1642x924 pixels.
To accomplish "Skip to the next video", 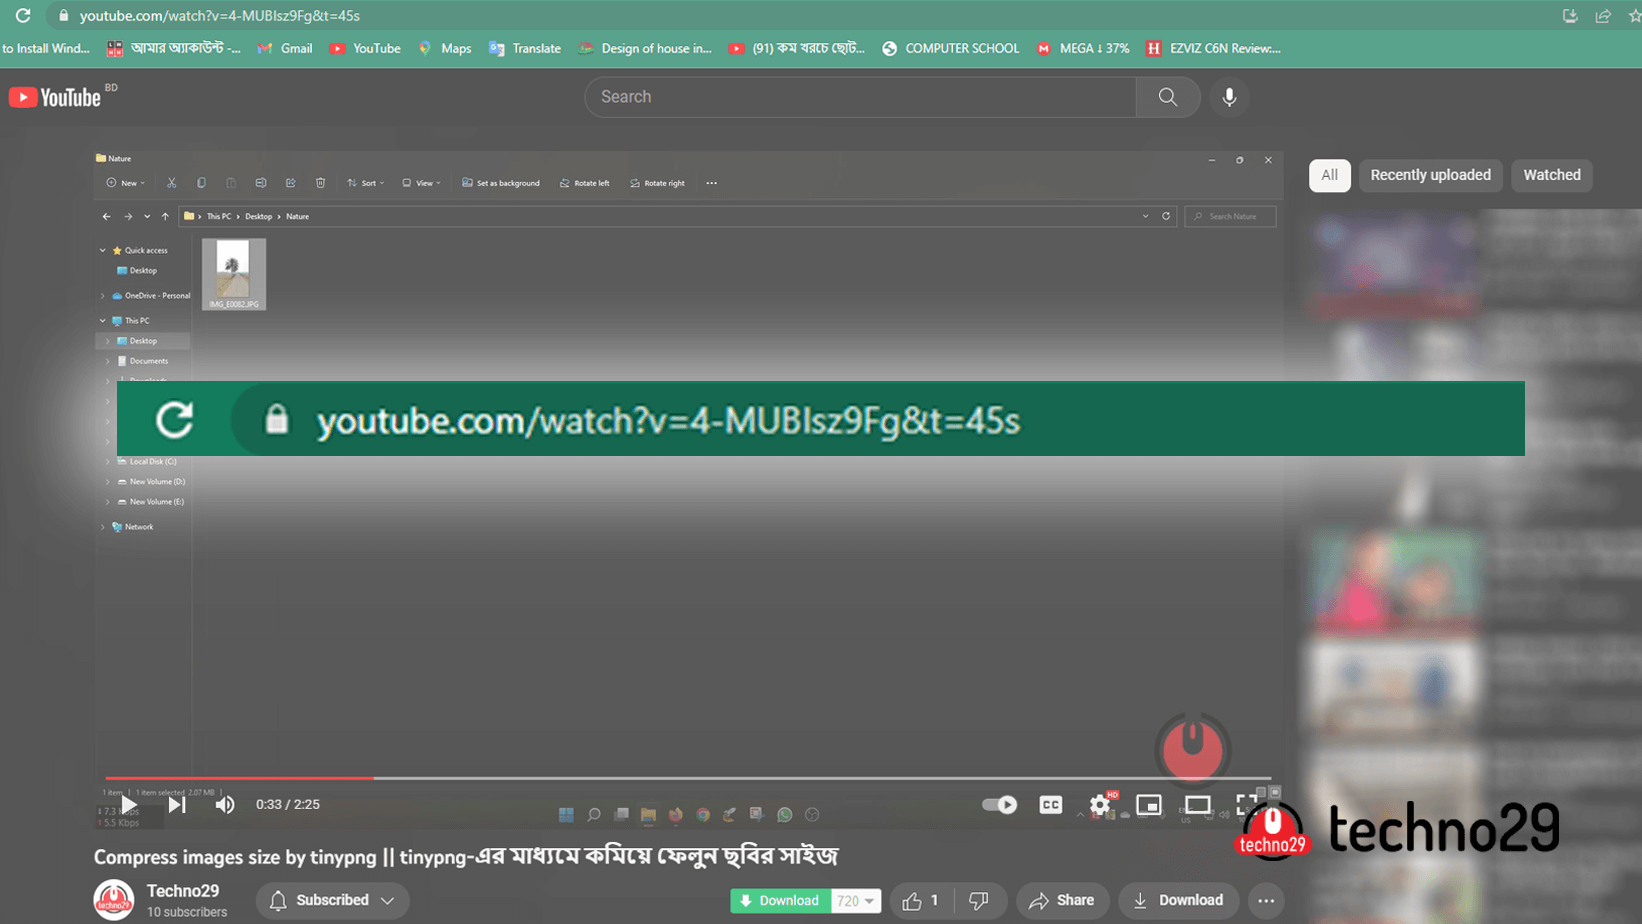I will [177, 804].
